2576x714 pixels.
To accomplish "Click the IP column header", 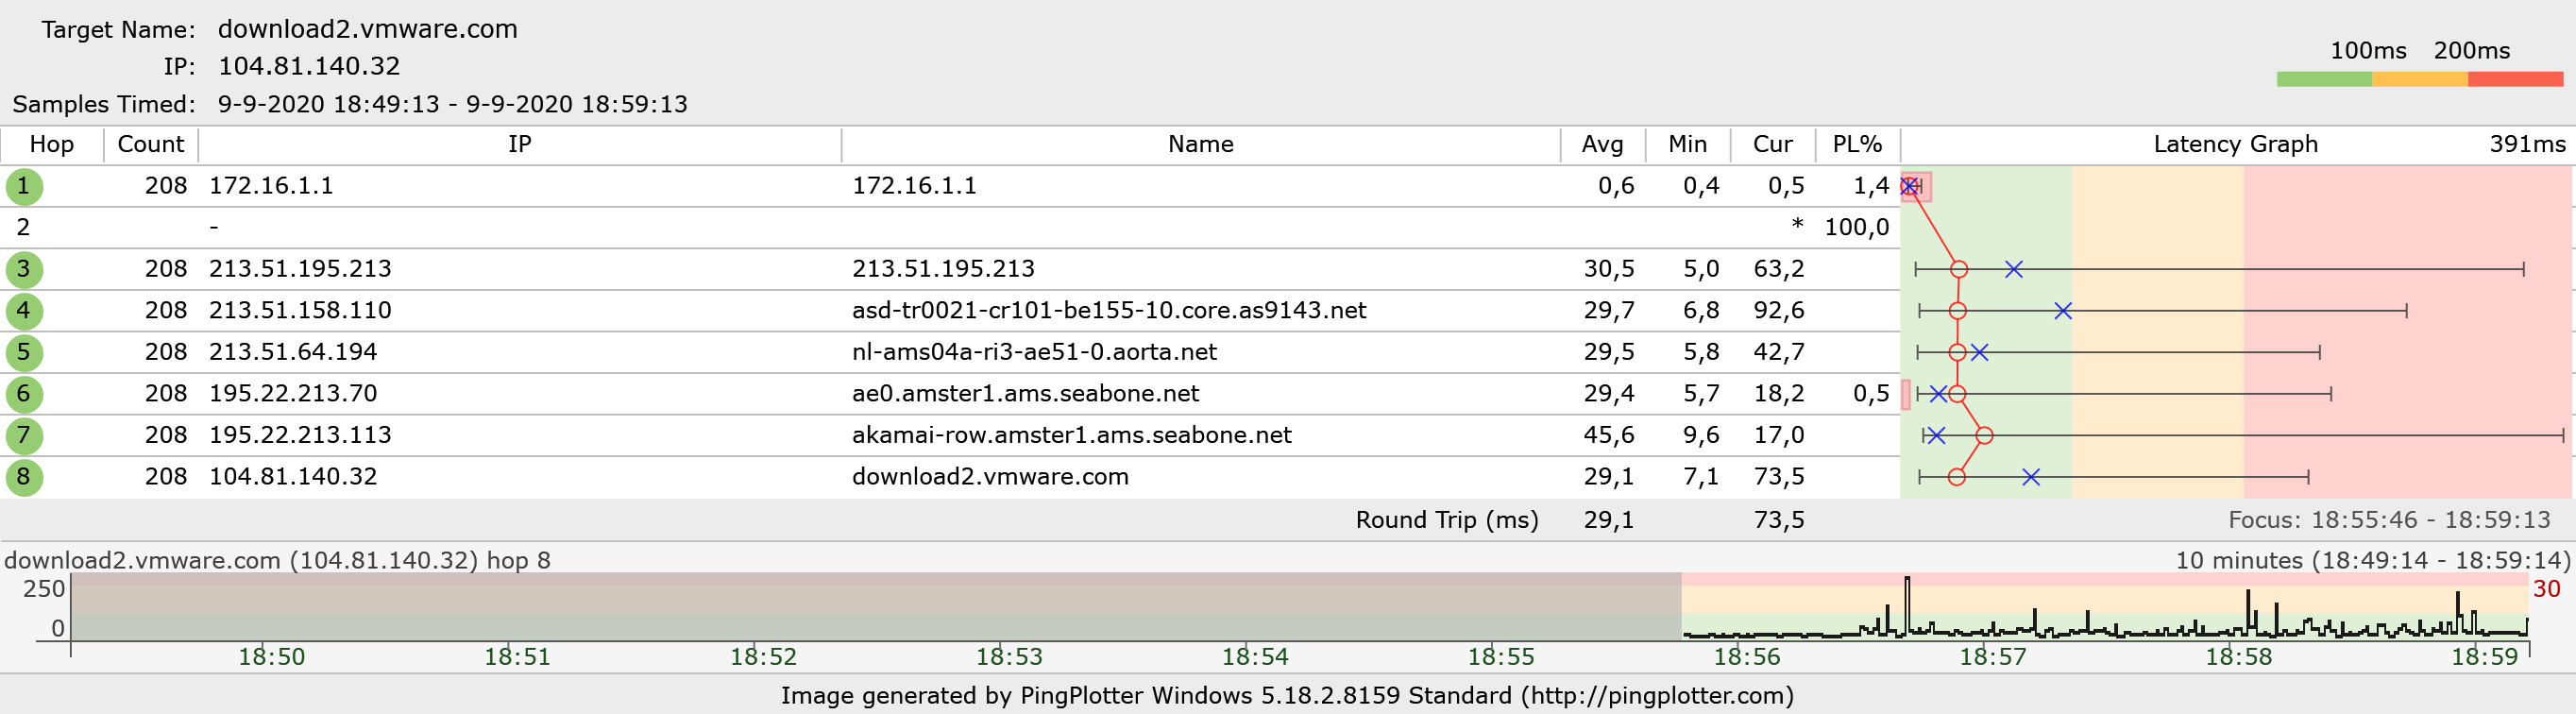I will point(520,144).
